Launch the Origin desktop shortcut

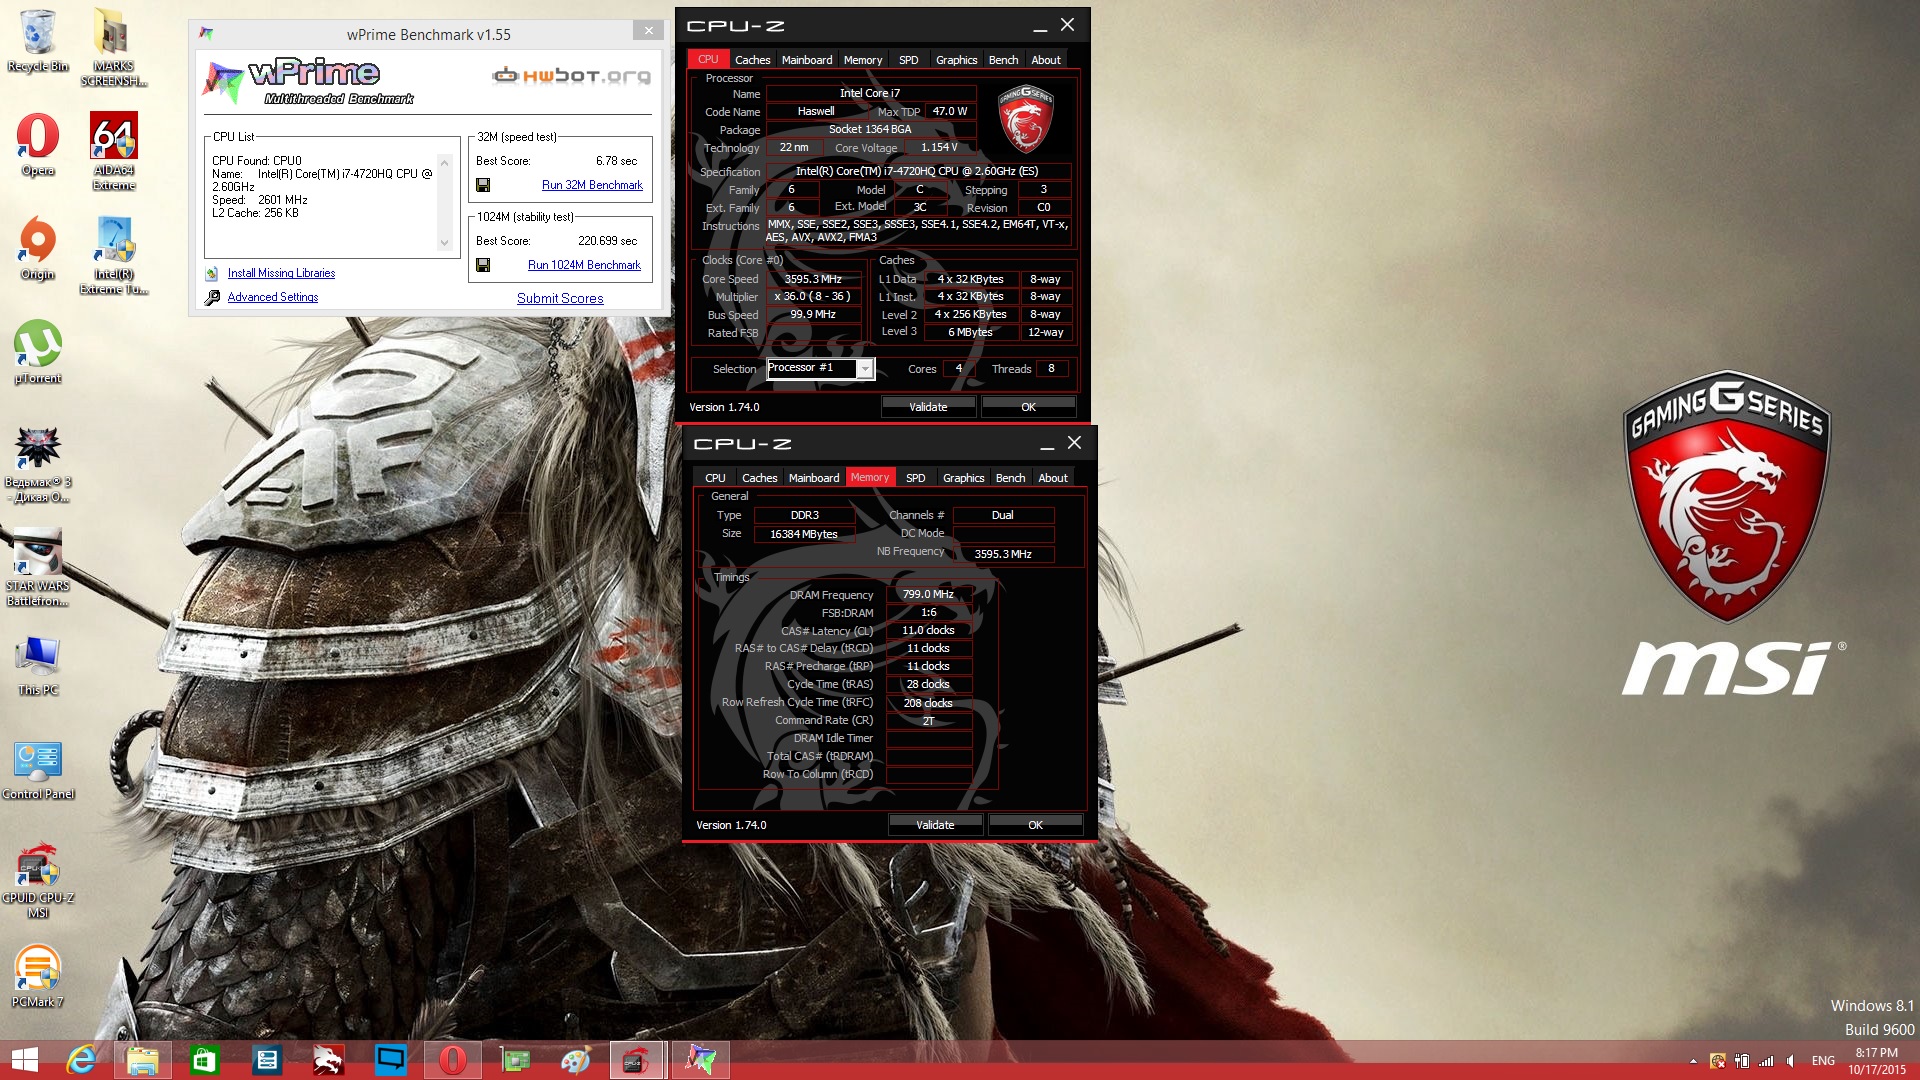[37, 248]
